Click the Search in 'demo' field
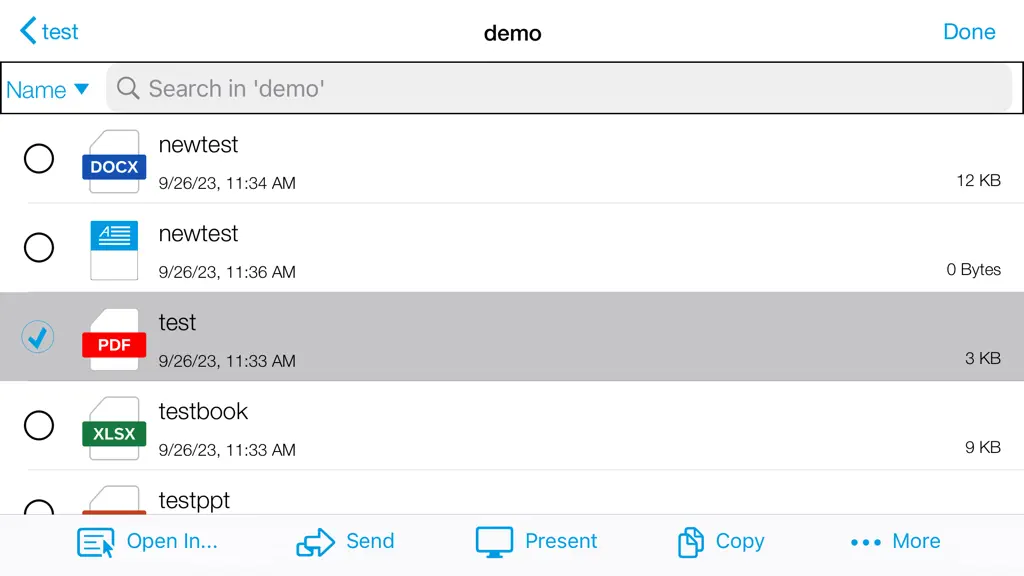 point(559,88)
